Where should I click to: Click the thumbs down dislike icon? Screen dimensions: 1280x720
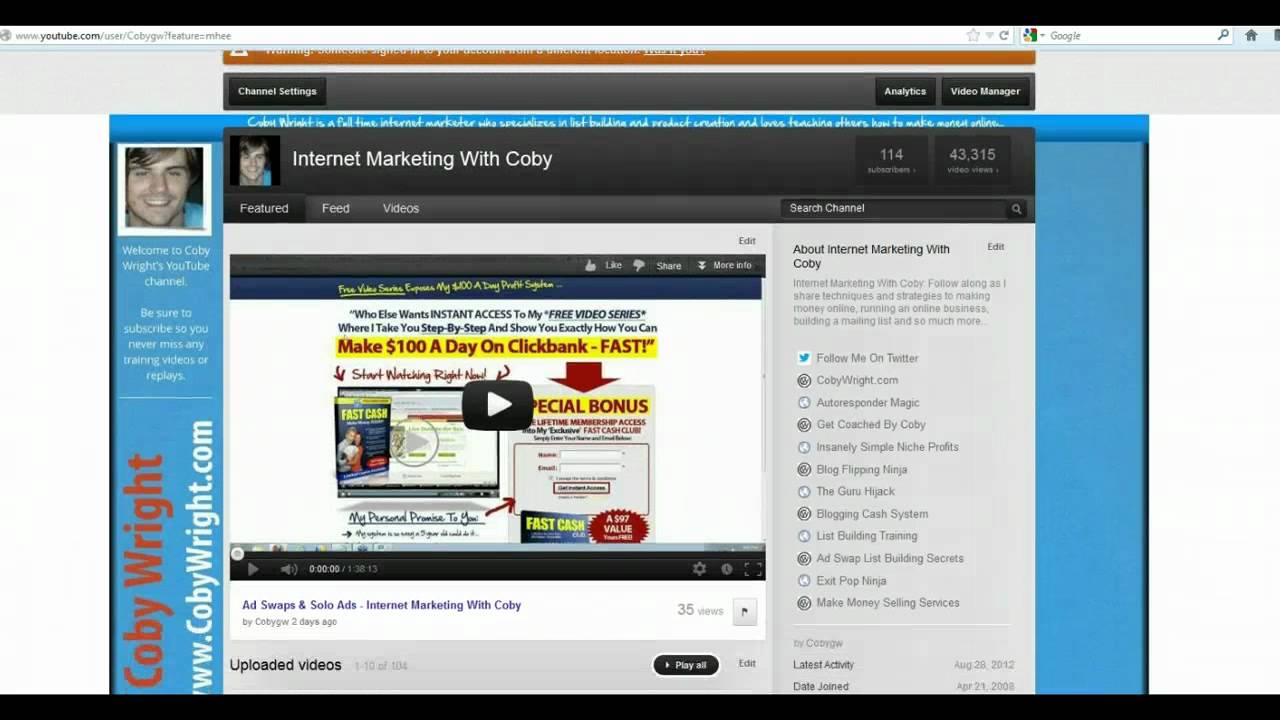coord(639,265)
